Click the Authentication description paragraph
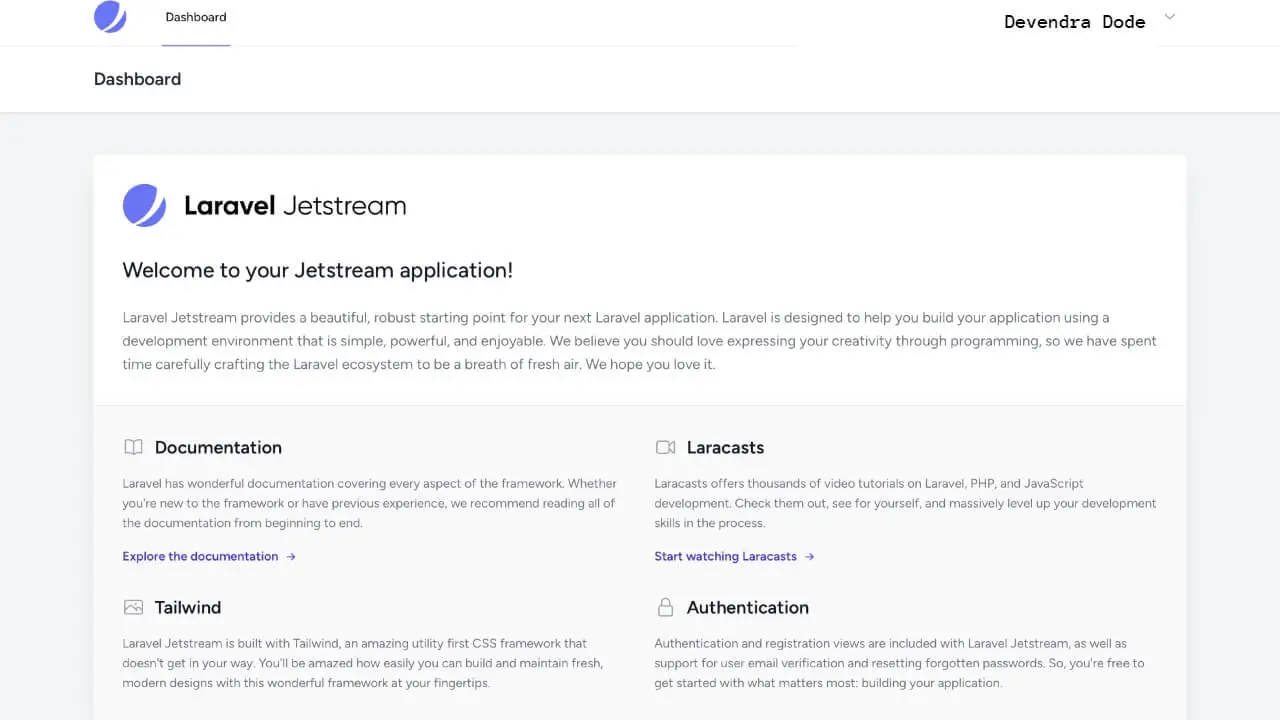 click(899, 663)
